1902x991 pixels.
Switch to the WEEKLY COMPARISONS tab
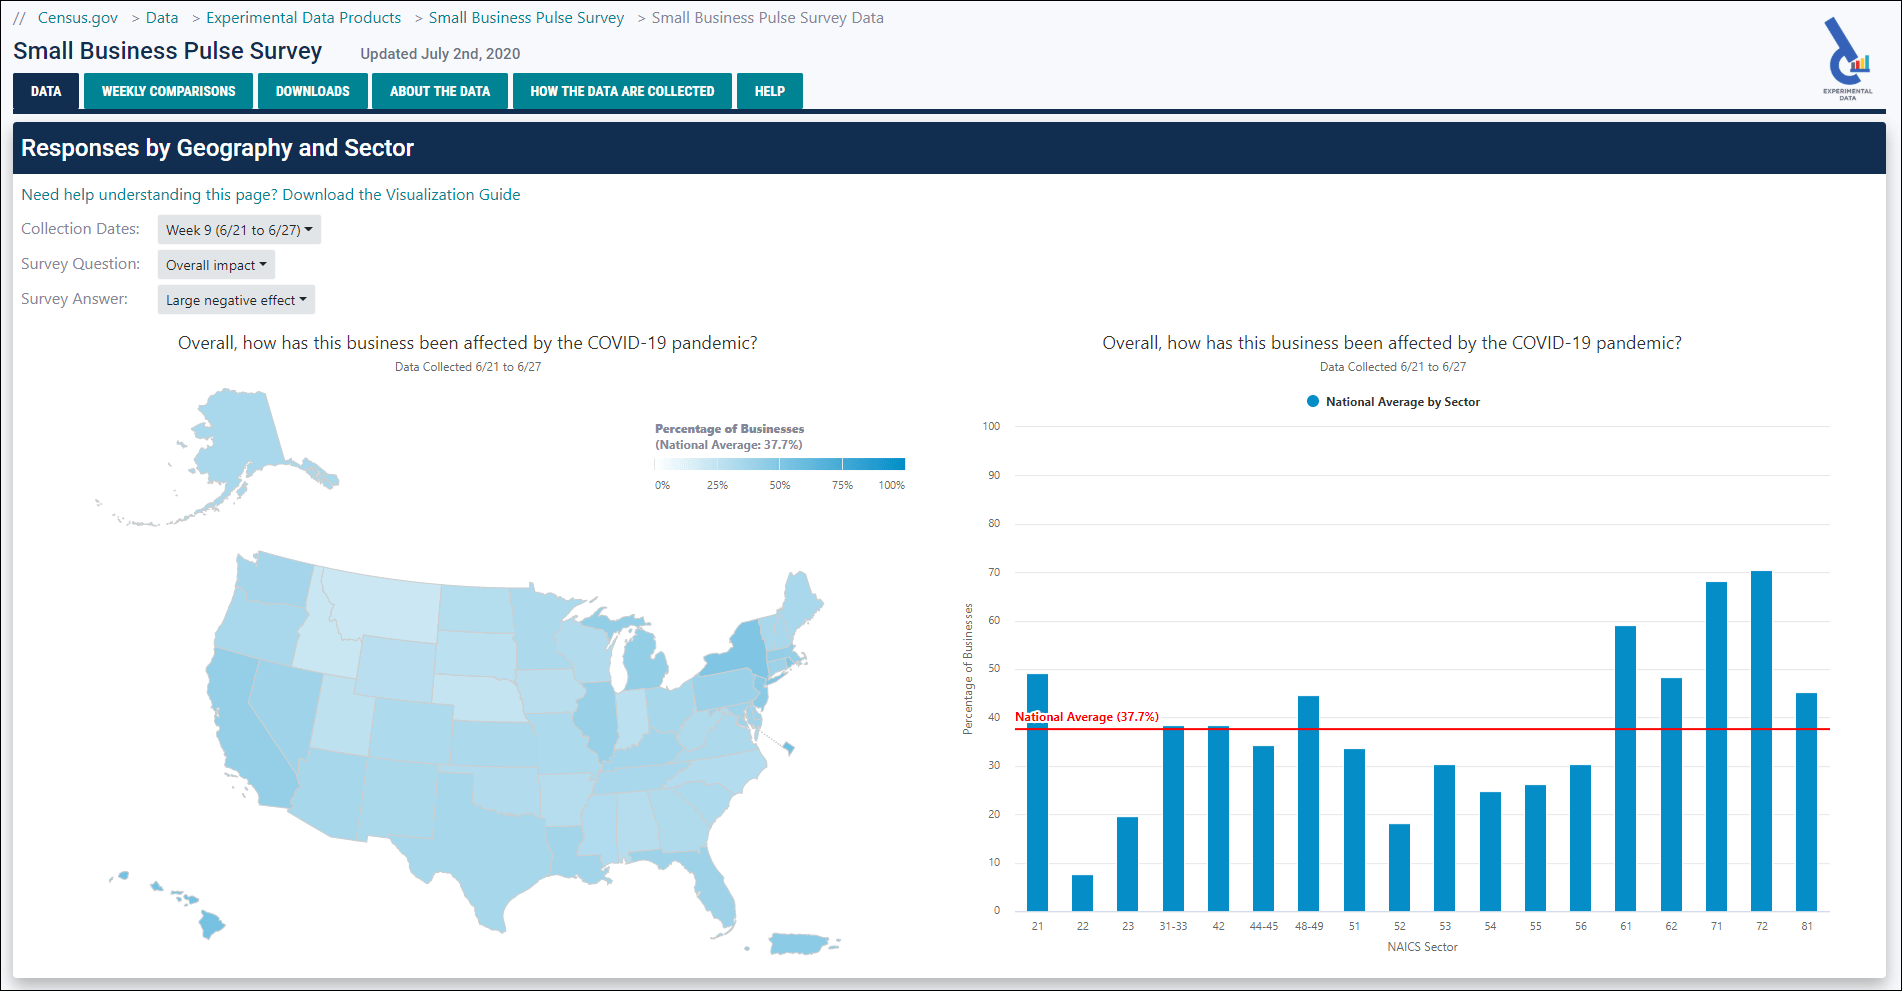coord(167,91)
